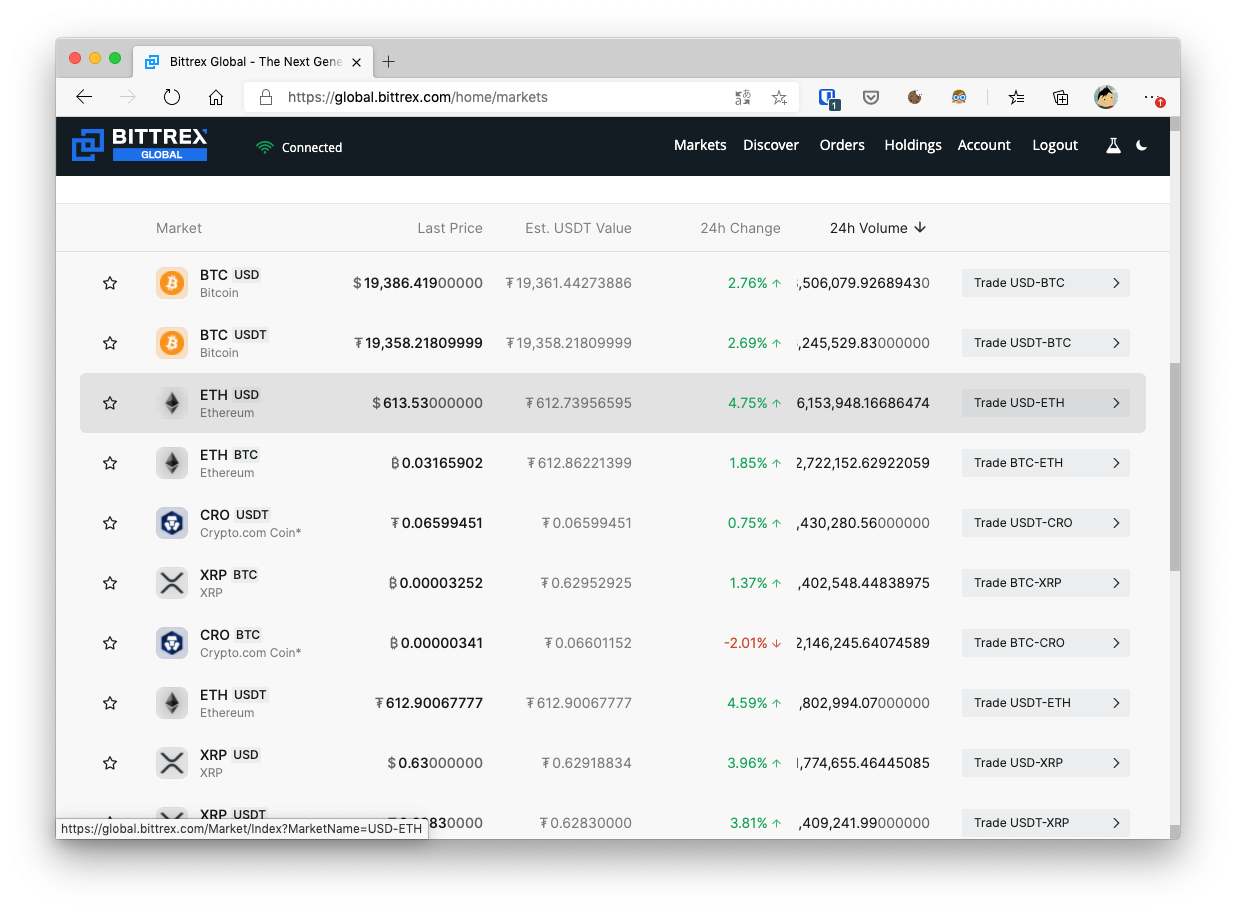Click the translate icon in address bar
The image size is (1236, 913).
(742, 97)
